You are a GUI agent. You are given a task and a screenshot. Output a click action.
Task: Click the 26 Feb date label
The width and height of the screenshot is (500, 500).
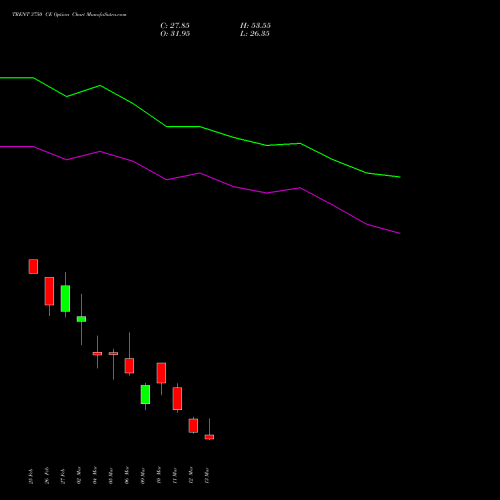pos(47,476)
